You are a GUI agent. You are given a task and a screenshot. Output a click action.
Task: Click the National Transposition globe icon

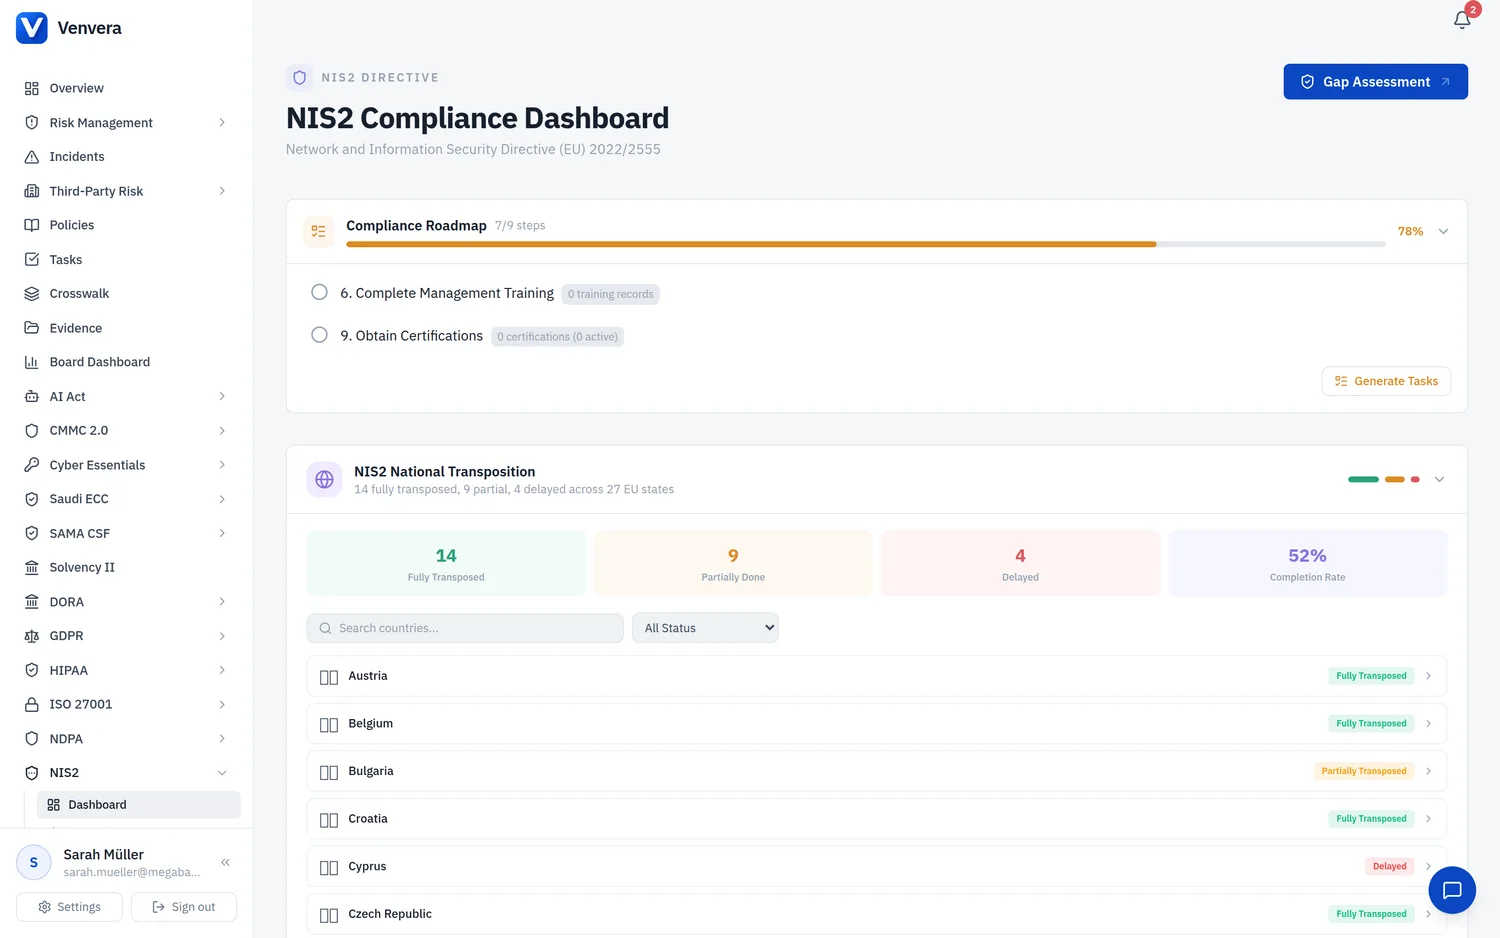[324, 479]
